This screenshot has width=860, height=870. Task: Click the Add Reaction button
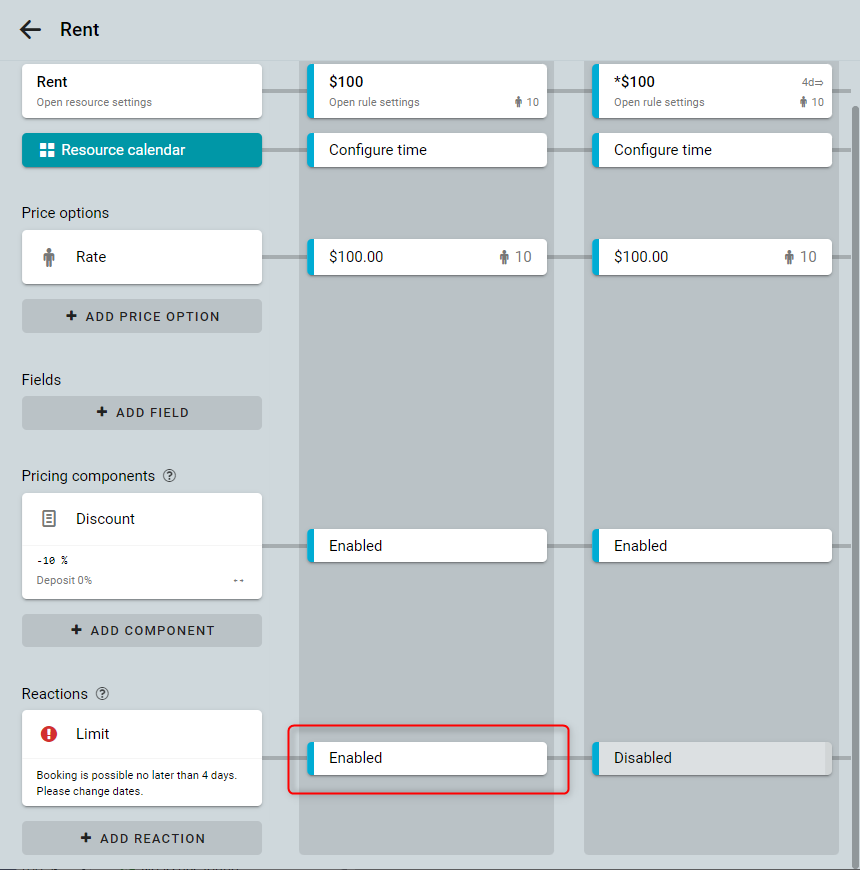click(x=142, y=838)
